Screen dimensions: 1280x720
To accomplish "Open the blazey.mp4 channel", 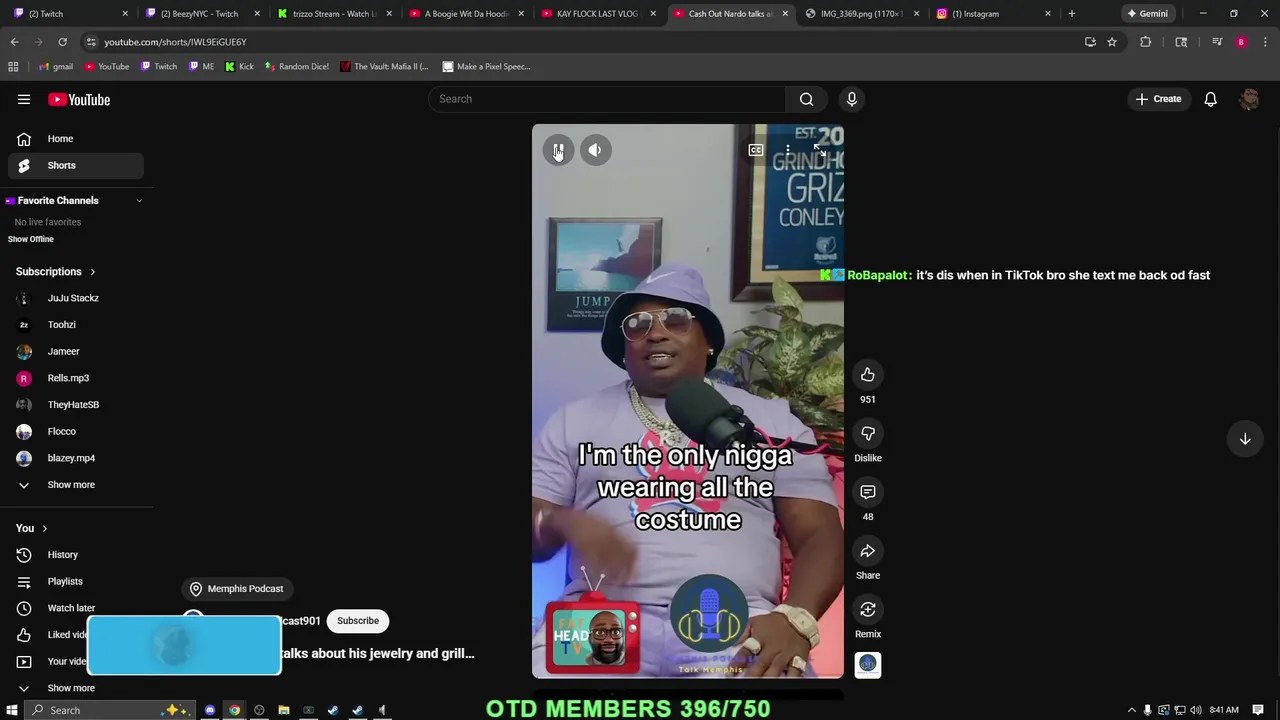I will 72,458.
